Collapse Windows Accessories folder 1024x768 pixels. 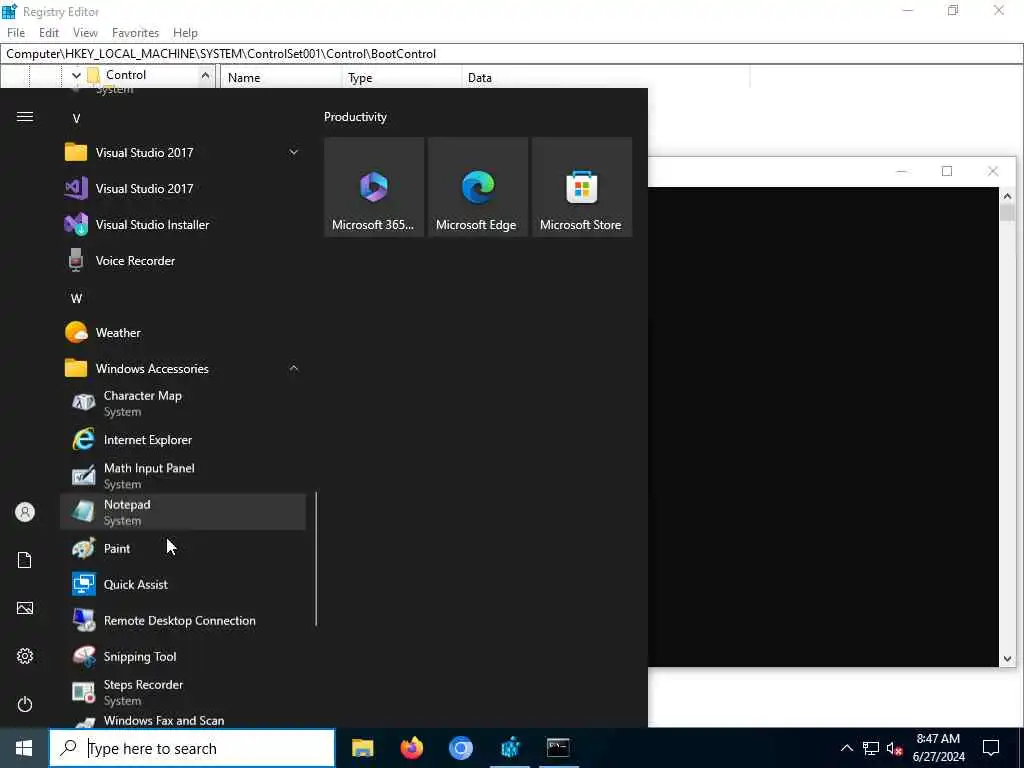click(x=294, y=368)
